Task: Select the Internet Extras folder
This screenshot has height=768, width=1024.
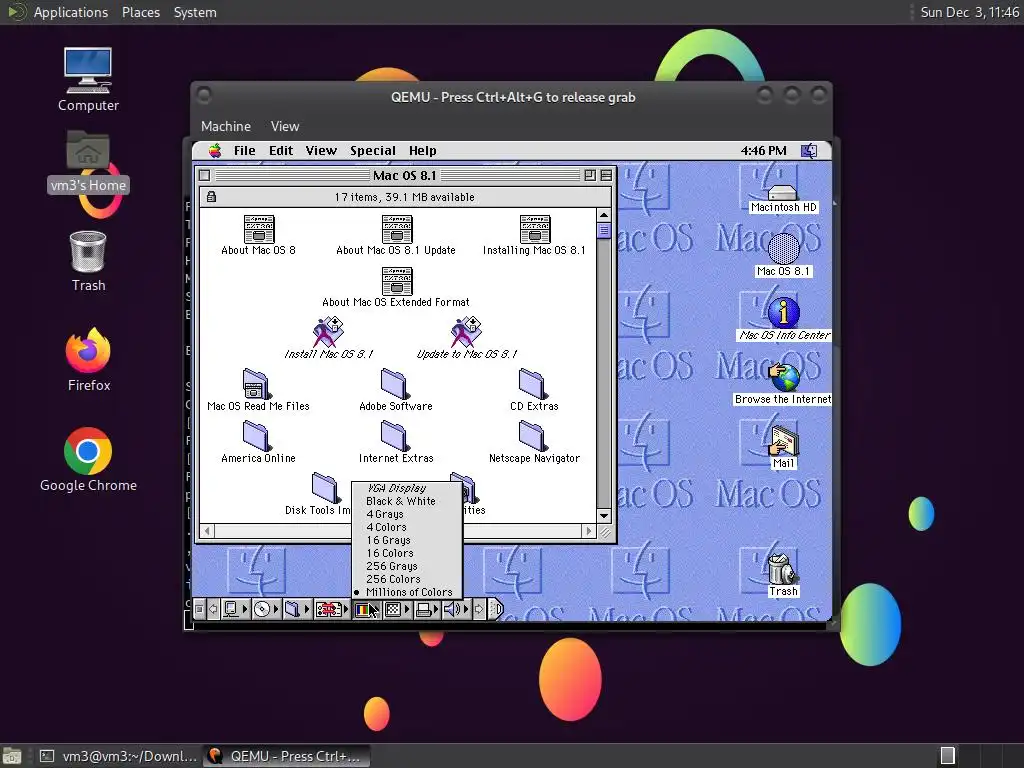Action: tap(394, 436)
